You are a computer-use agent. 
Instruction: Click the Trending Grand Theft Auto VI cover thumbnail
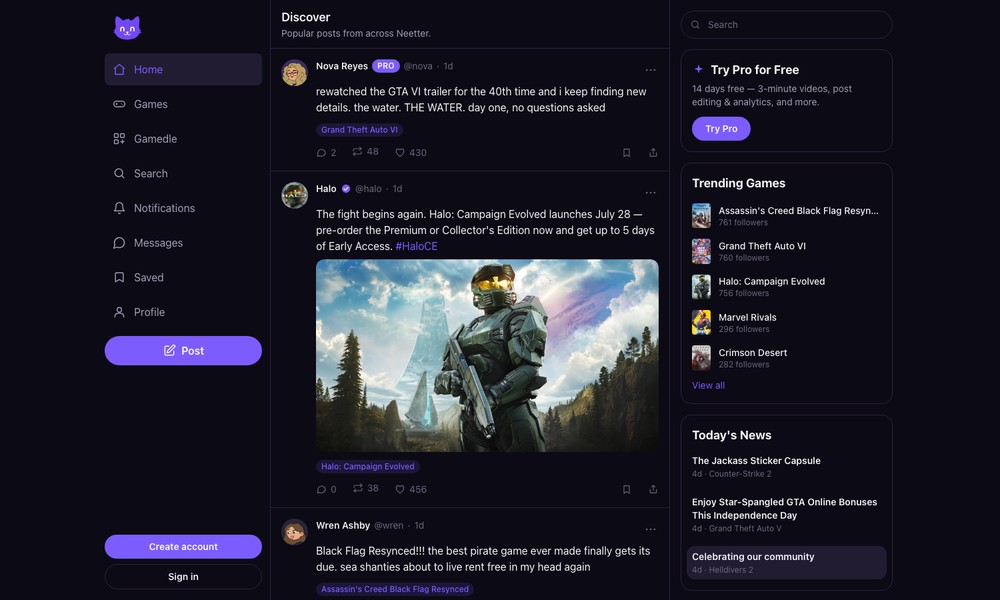[702, 251]
